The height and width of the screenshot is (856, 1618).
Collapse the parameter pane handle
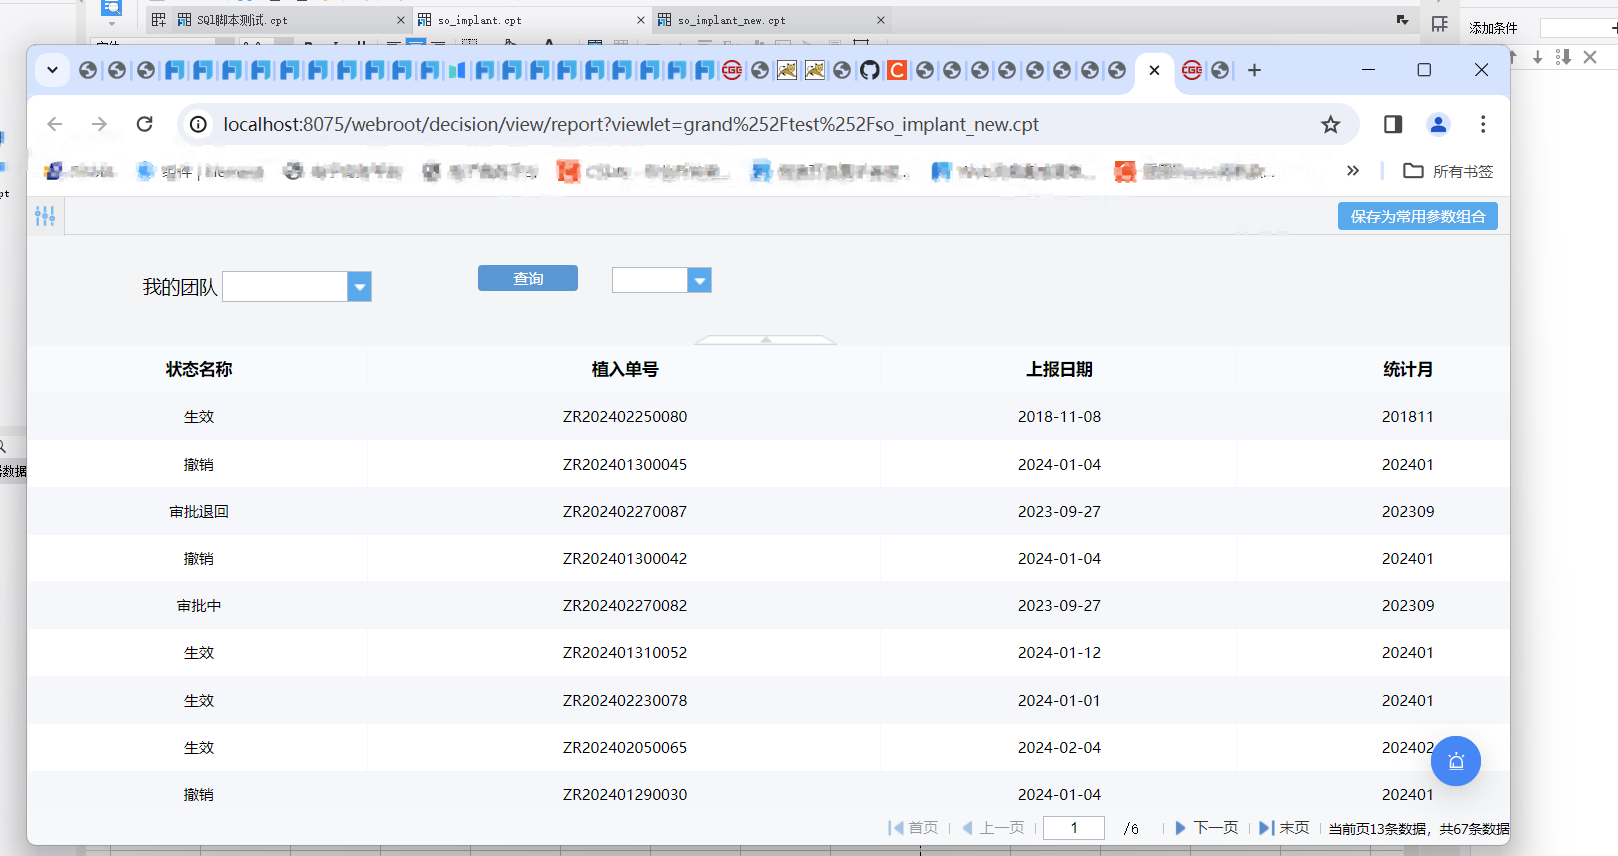pyautogui.click(x=766, y=340)
